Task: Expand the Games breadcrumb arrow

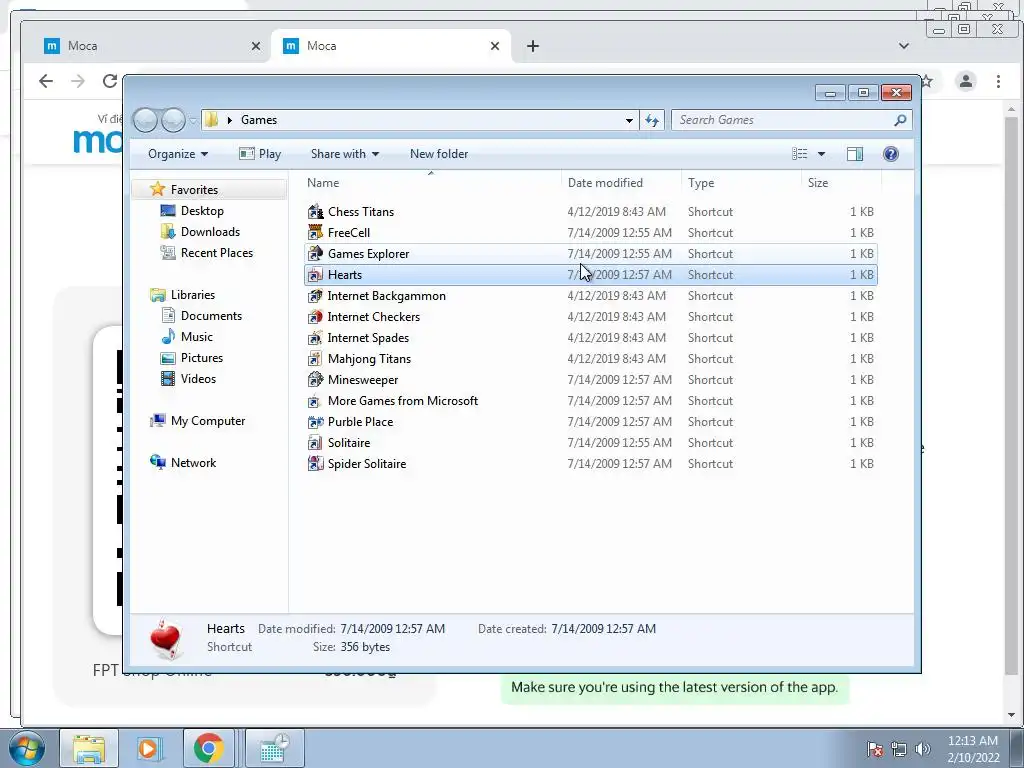Action: pos(230,120)
